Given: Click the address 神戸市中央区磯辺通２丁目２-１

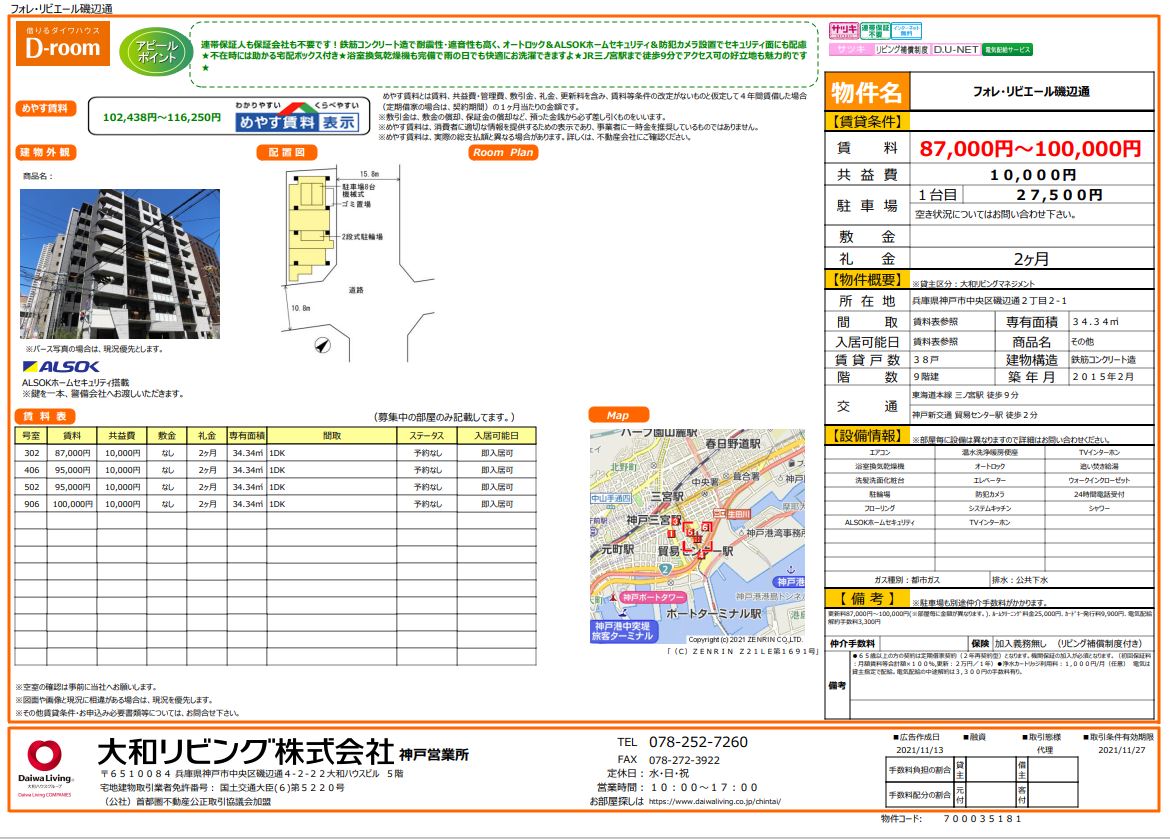Looking at the screenshot, I should point(989,301).
